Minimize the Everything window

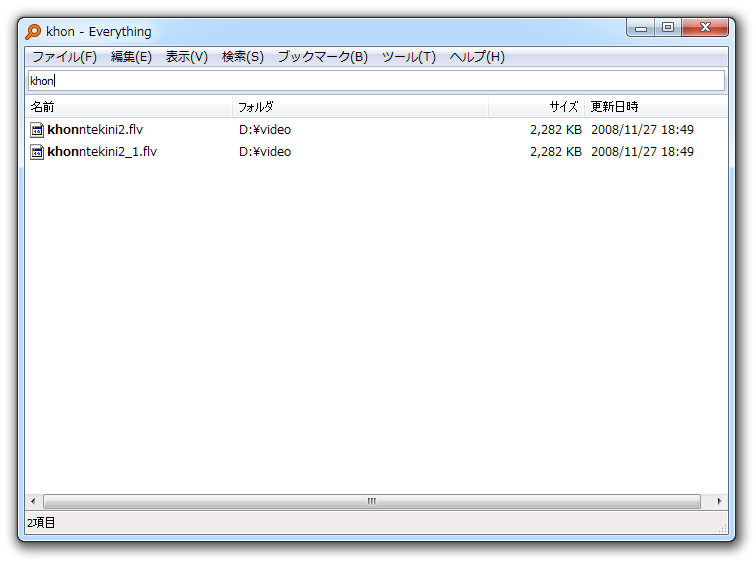[x=641, y=28]
